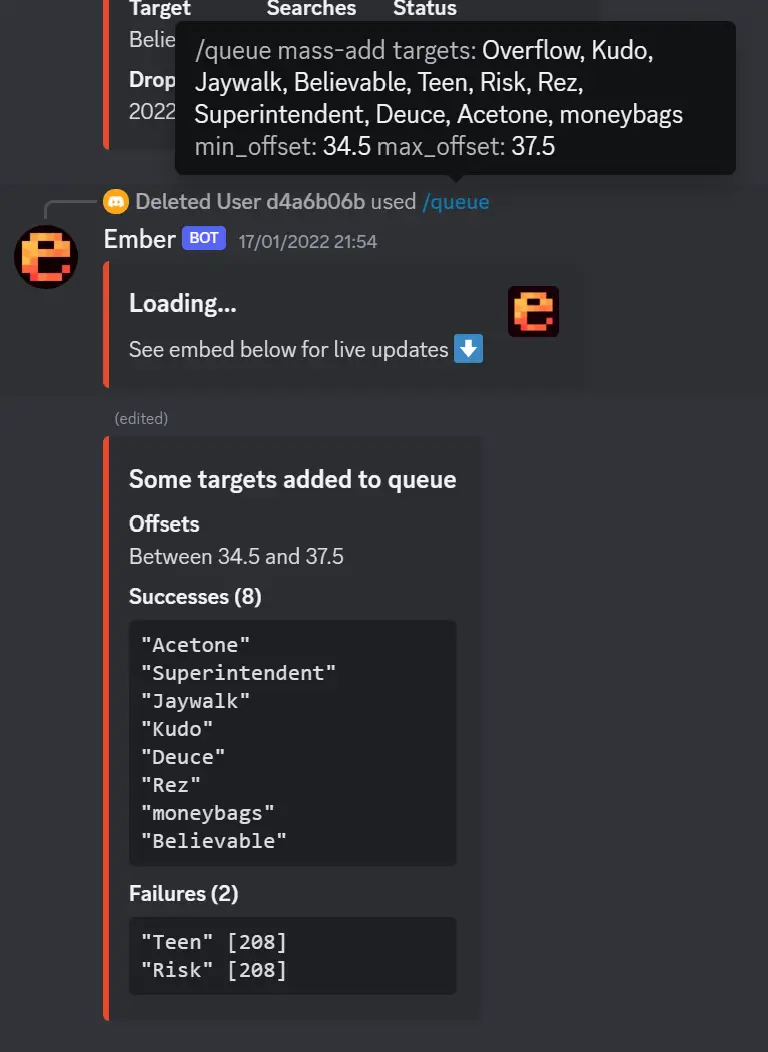Click the blue down-arrow emoji

point(468,350)
